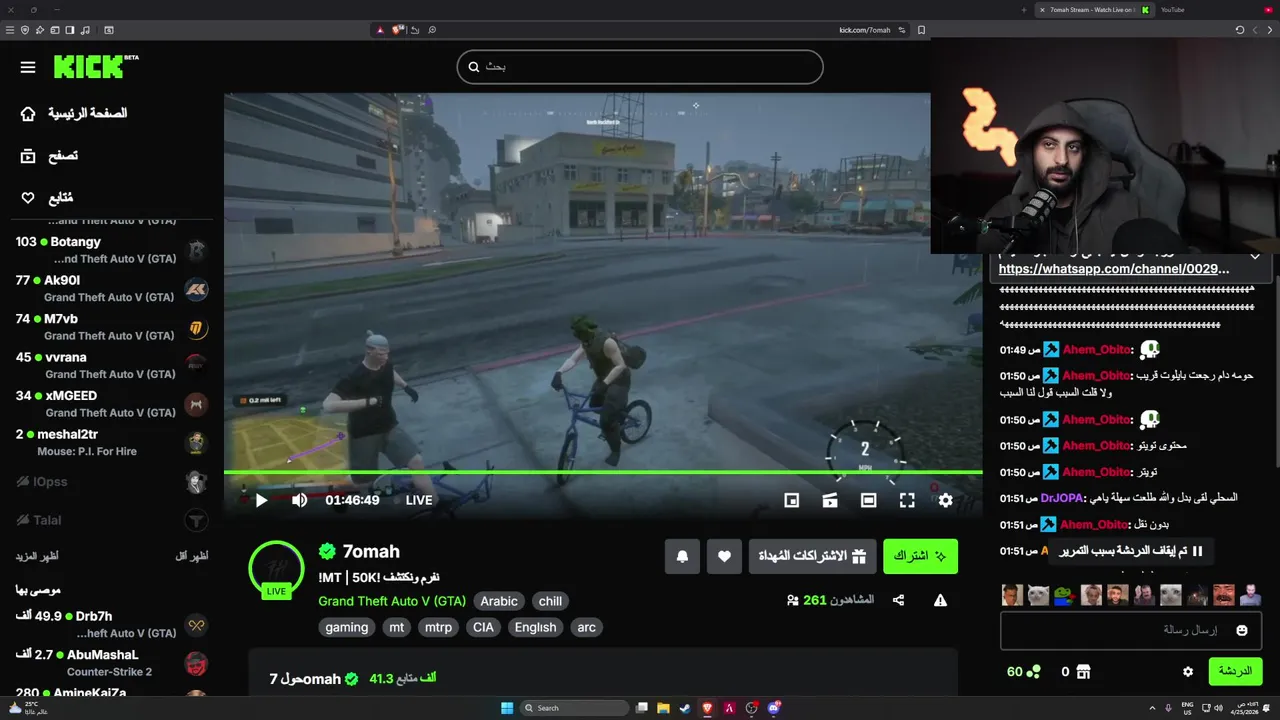The image size is (1280, 720).
Task: Toggle the notification bell for 7omah
Action: click(x=682, y=556)
